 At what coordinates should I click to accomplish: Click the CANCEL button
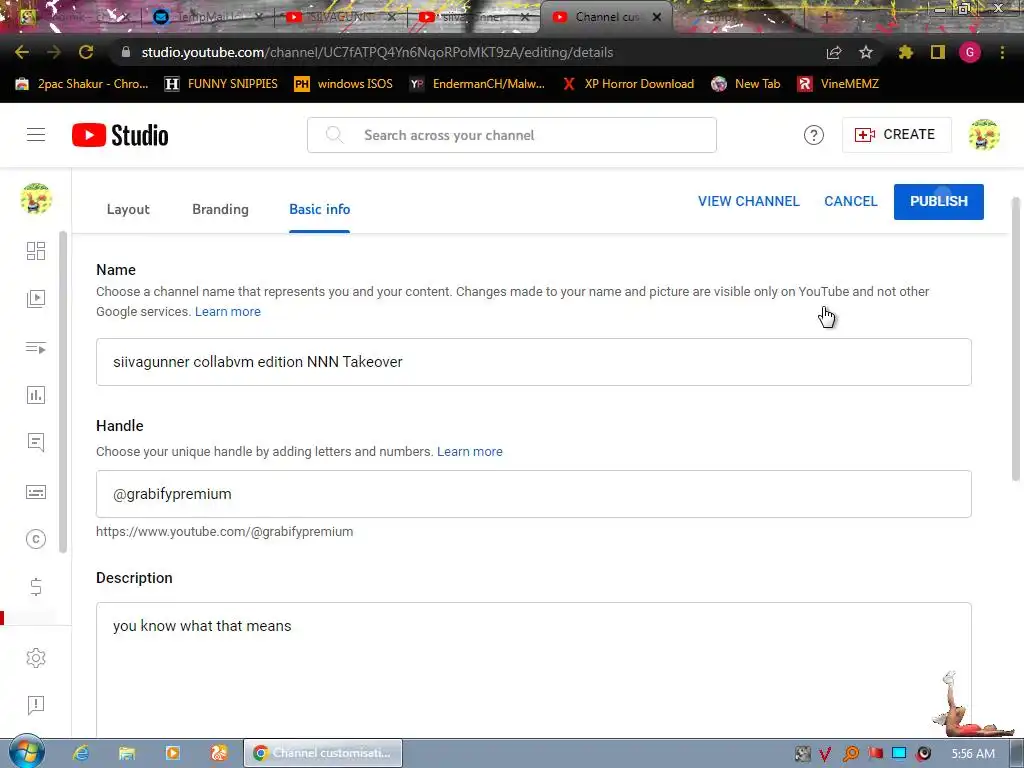click(x=850, y=201)
